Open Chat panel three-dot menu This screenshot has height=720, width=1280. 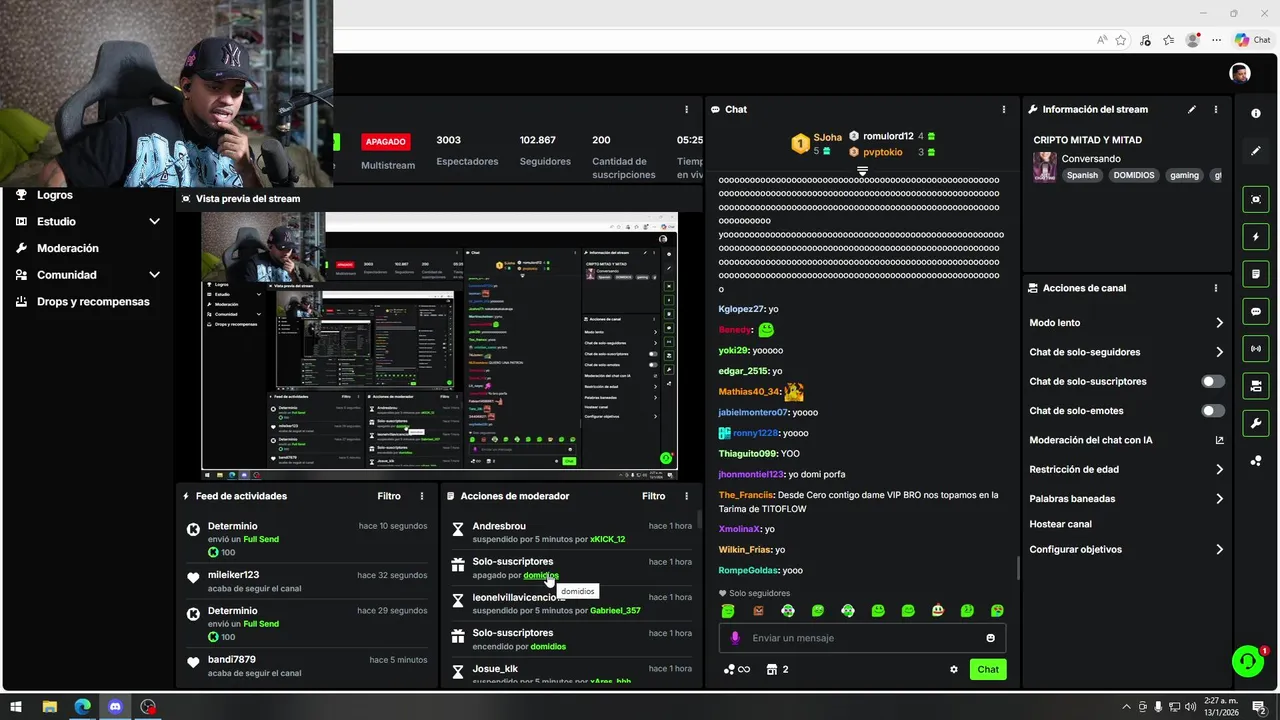tap(1004, 109)
